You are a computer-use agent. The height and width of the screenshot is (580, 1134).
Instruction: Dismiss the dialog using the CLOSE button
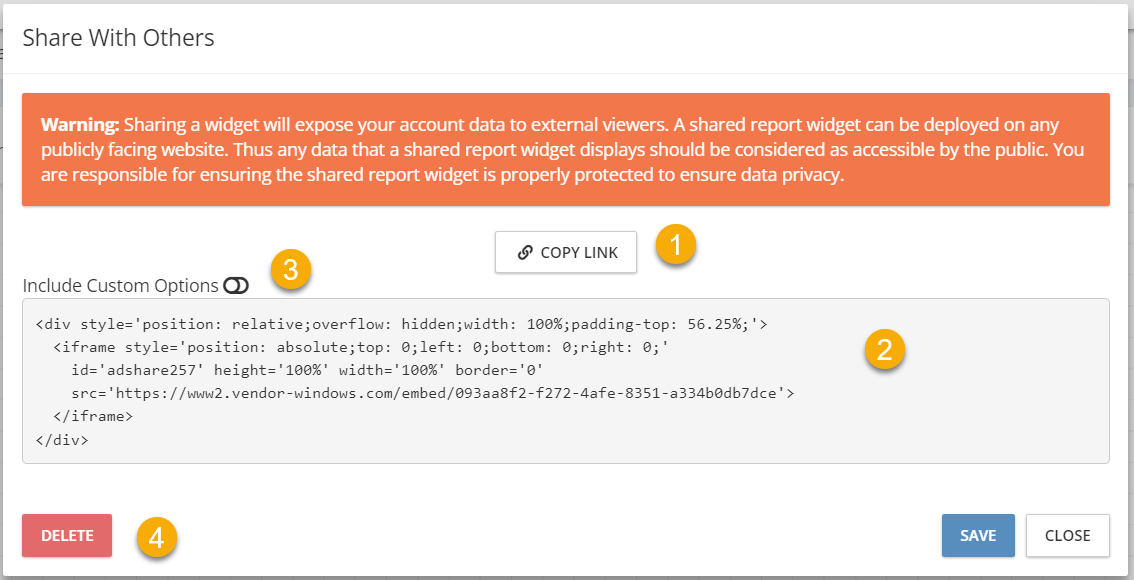point(1067,536)
